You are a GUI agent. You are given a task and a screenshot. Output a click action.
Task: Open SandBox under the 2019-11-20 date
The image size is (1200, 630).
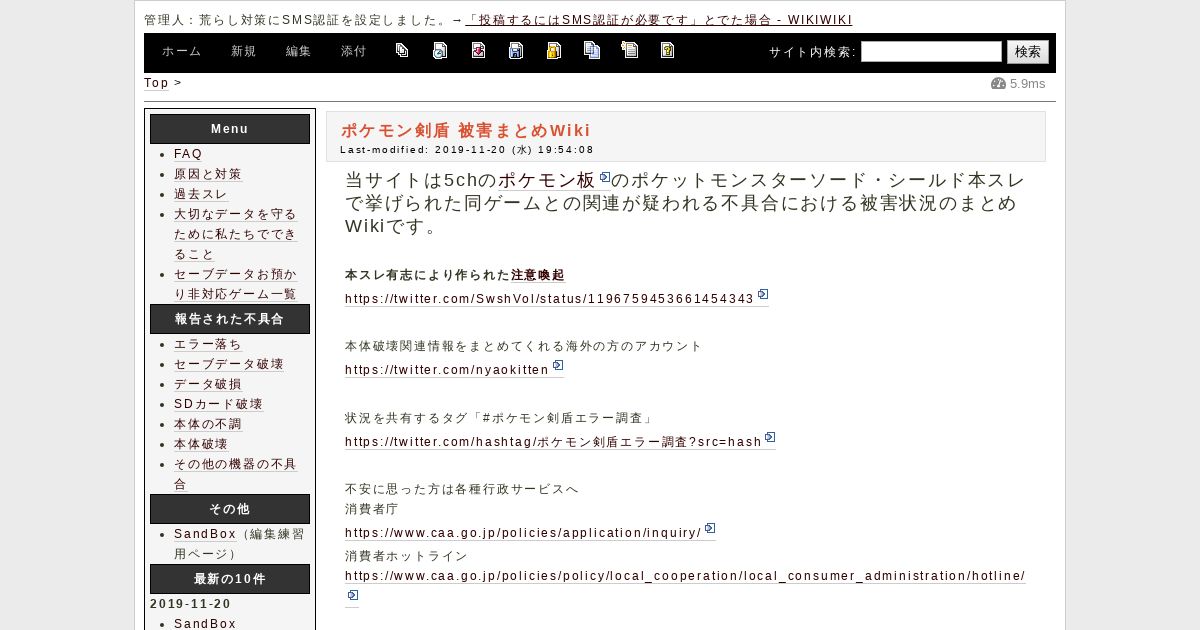point(205,624)
